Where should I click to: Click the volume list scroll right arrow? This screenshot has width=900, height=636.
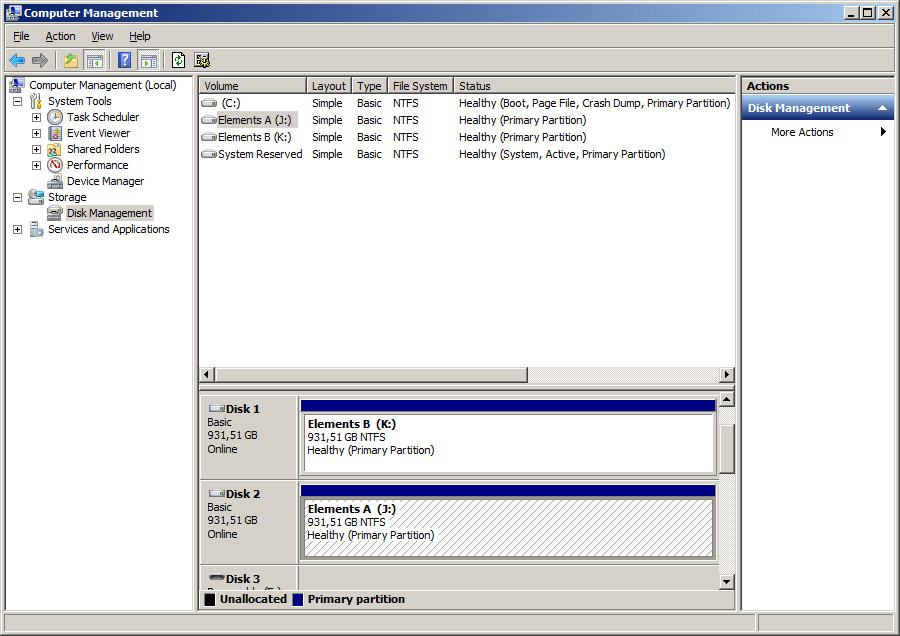(727, 375)
